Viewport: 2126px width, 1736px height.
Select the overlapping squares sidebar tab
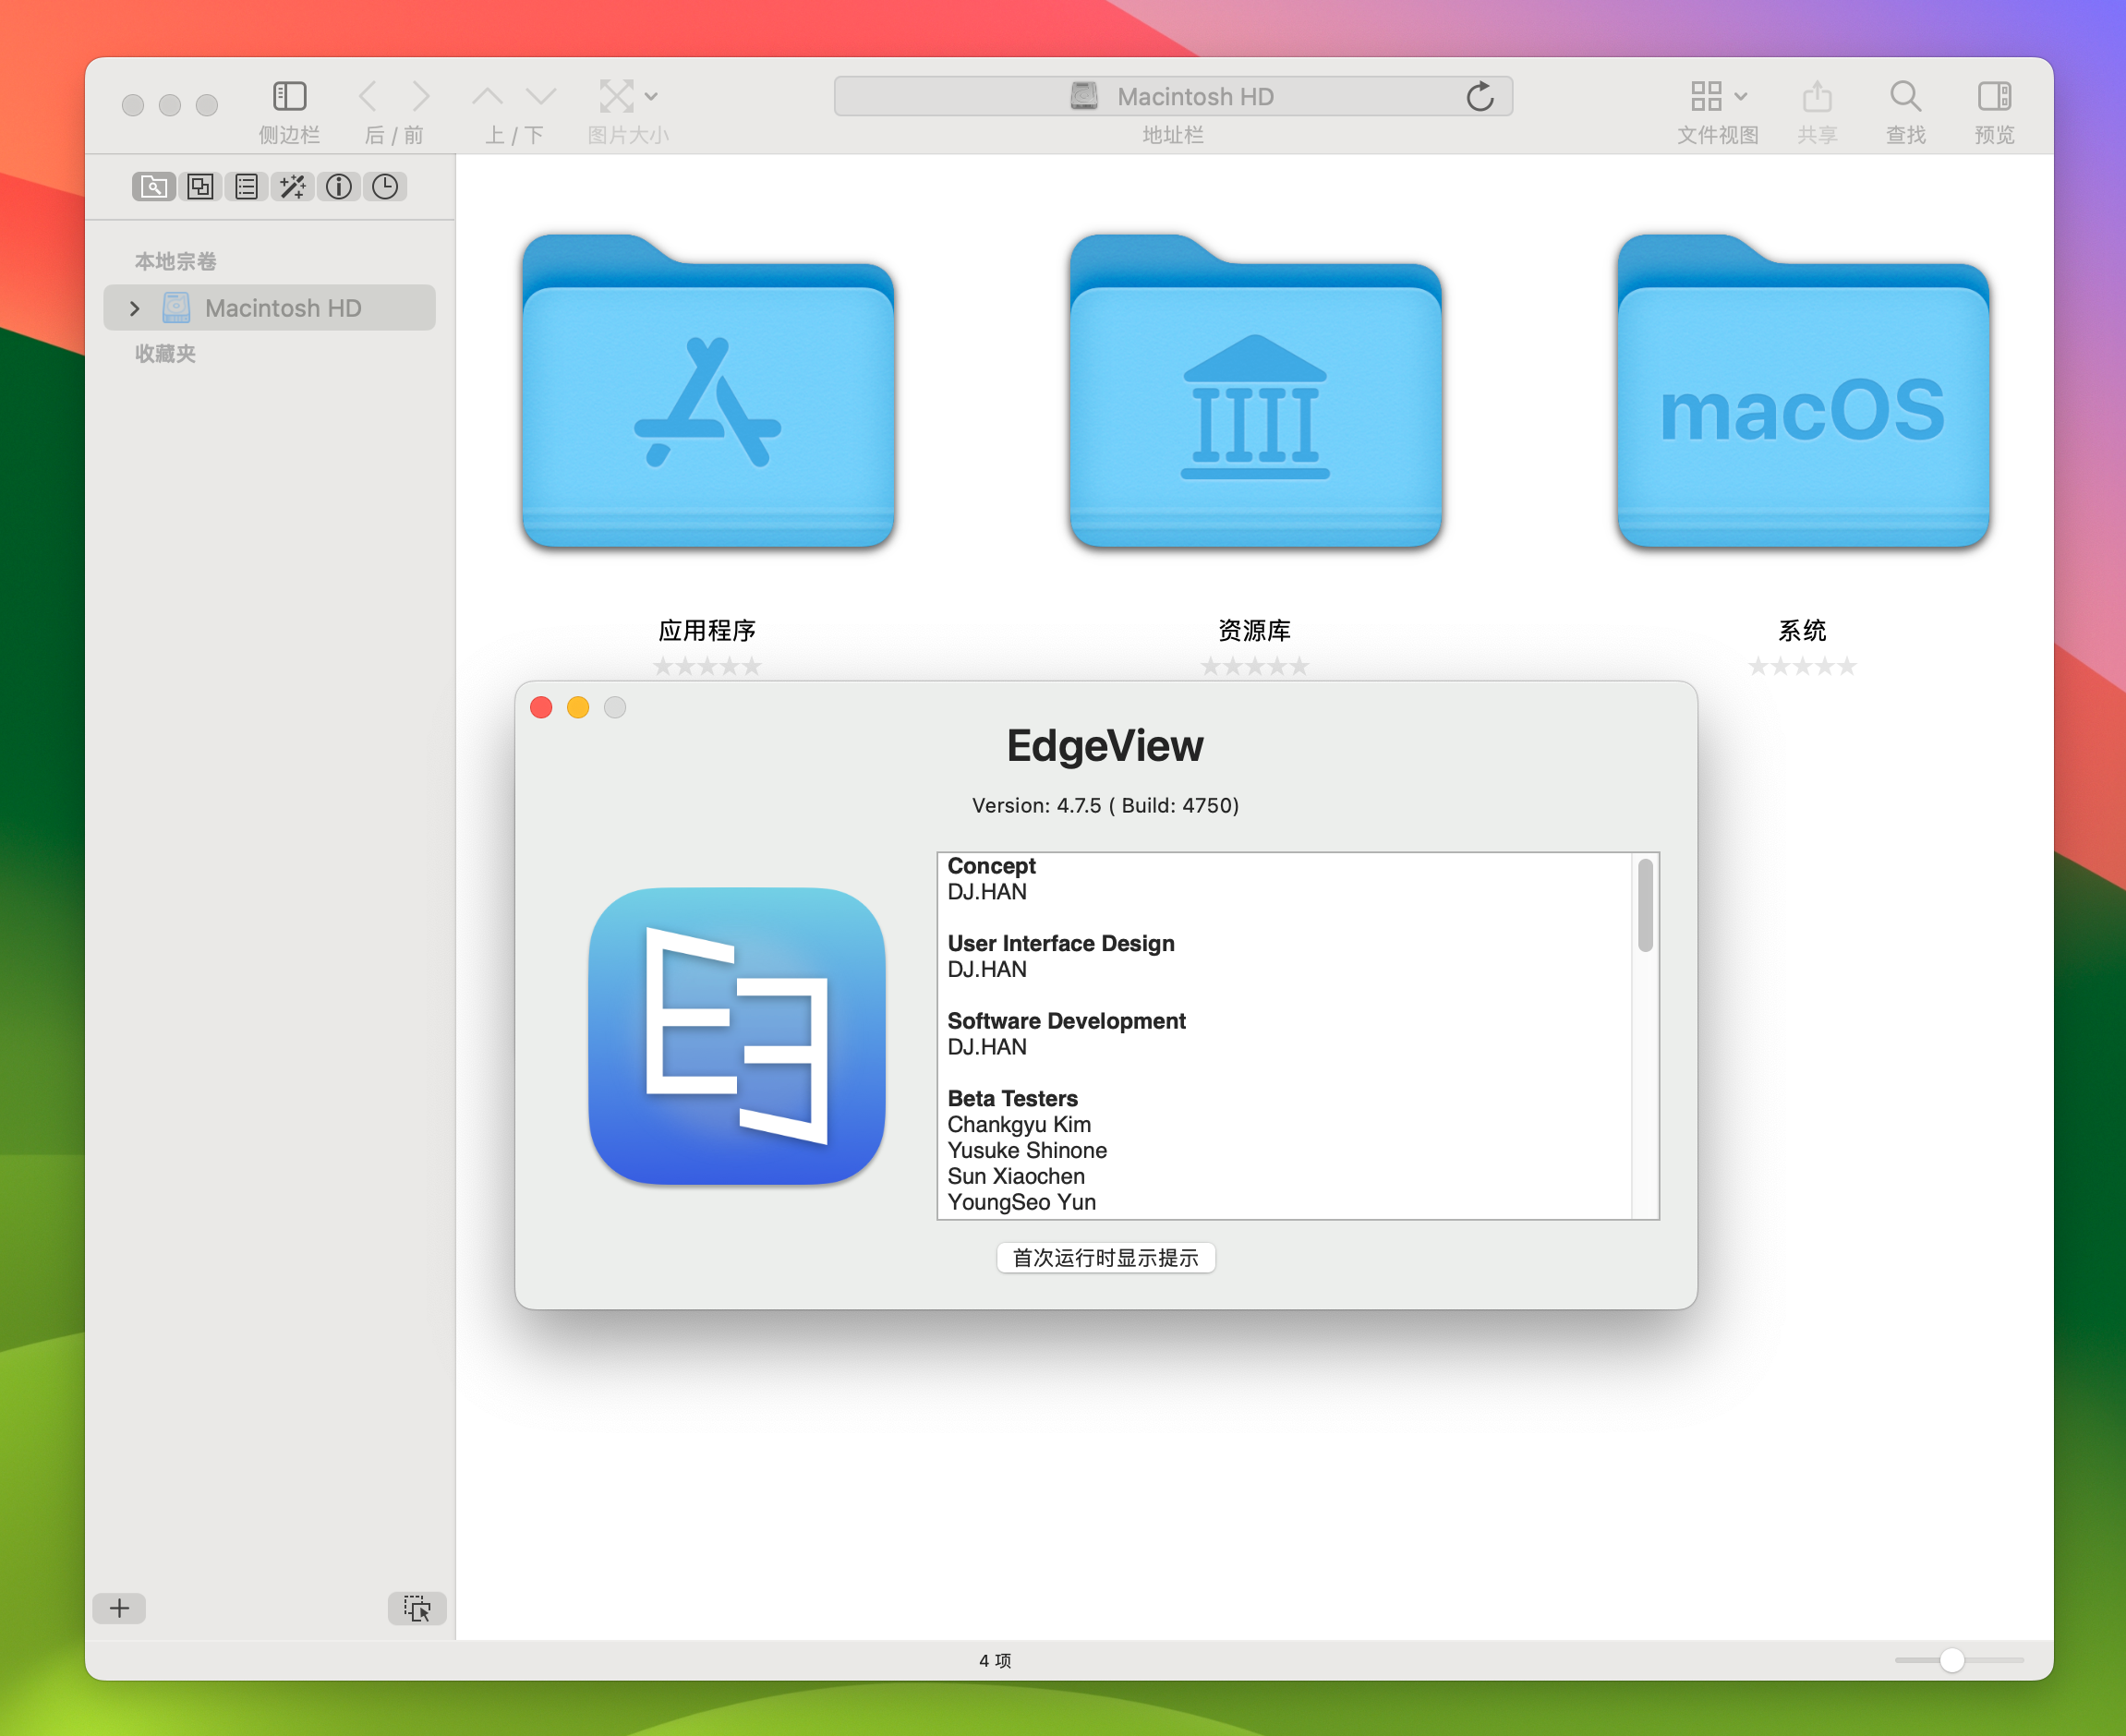pyautogui.click(x=200, y=187)
